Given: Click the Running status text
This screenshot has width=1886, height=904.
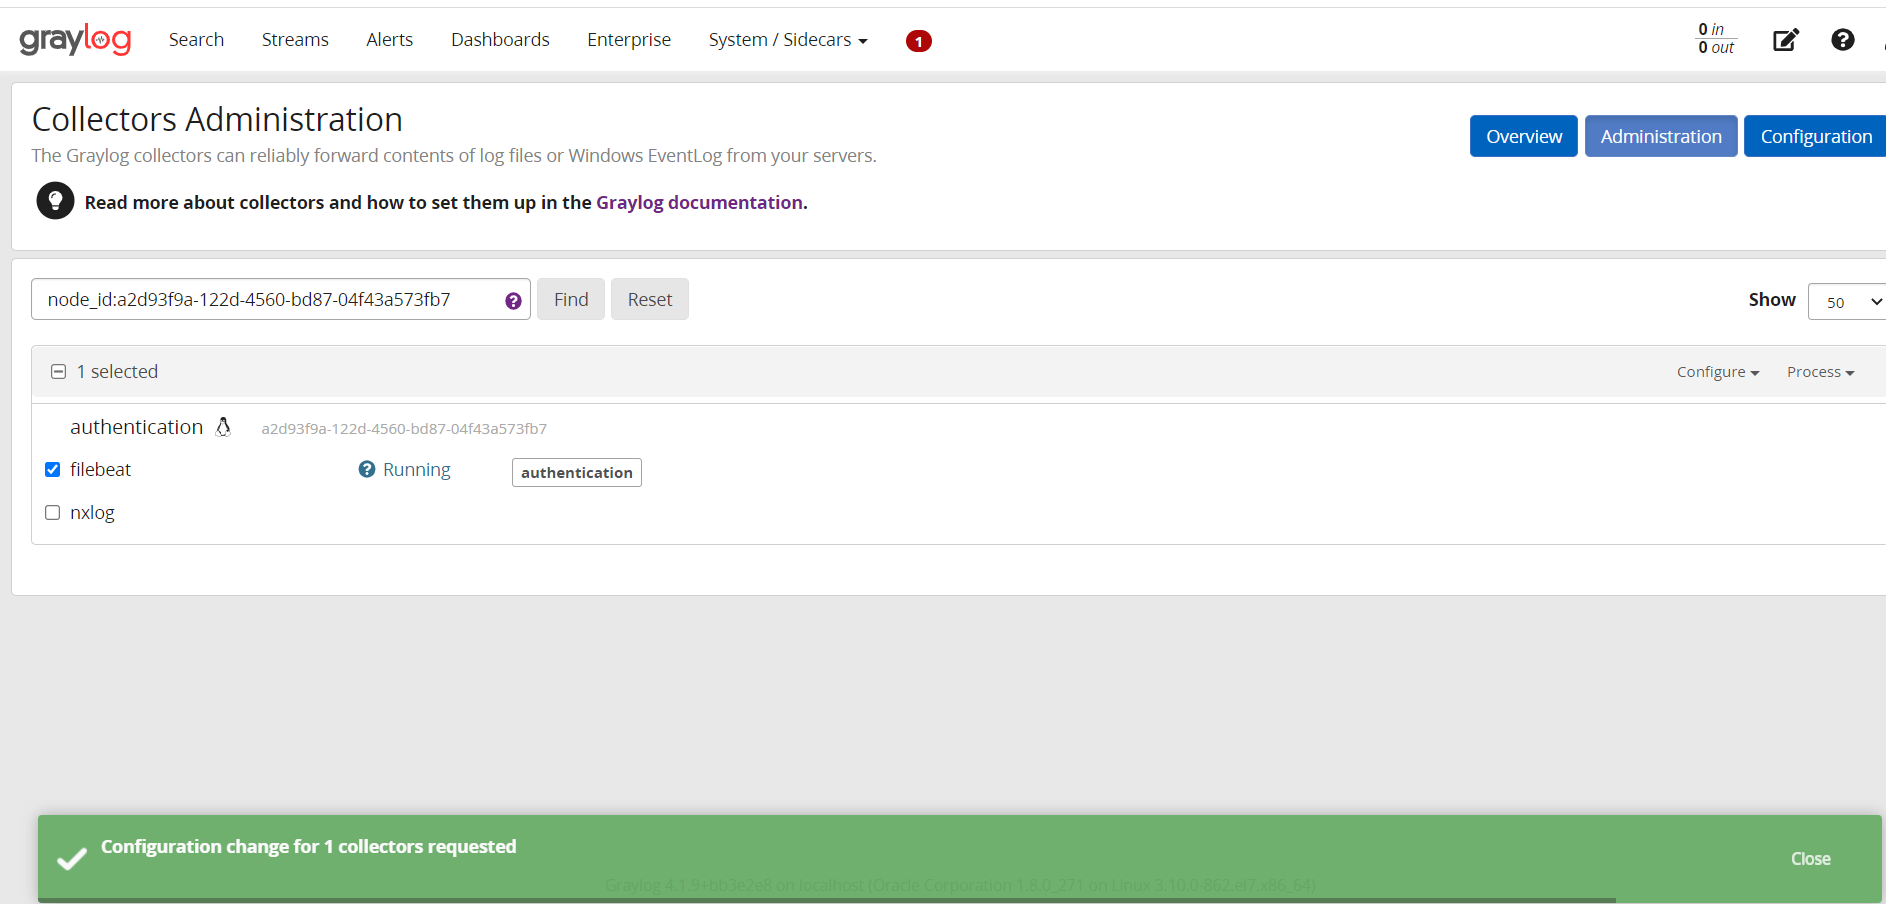Looking at the screenshot, I should tap(417, 469).
